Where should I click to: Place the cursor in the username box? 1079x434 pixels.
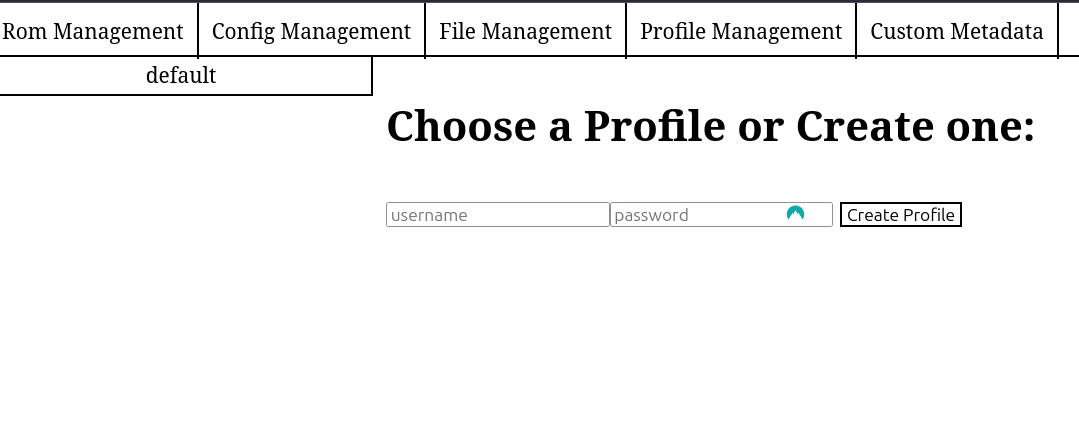(x=497, y=215)
